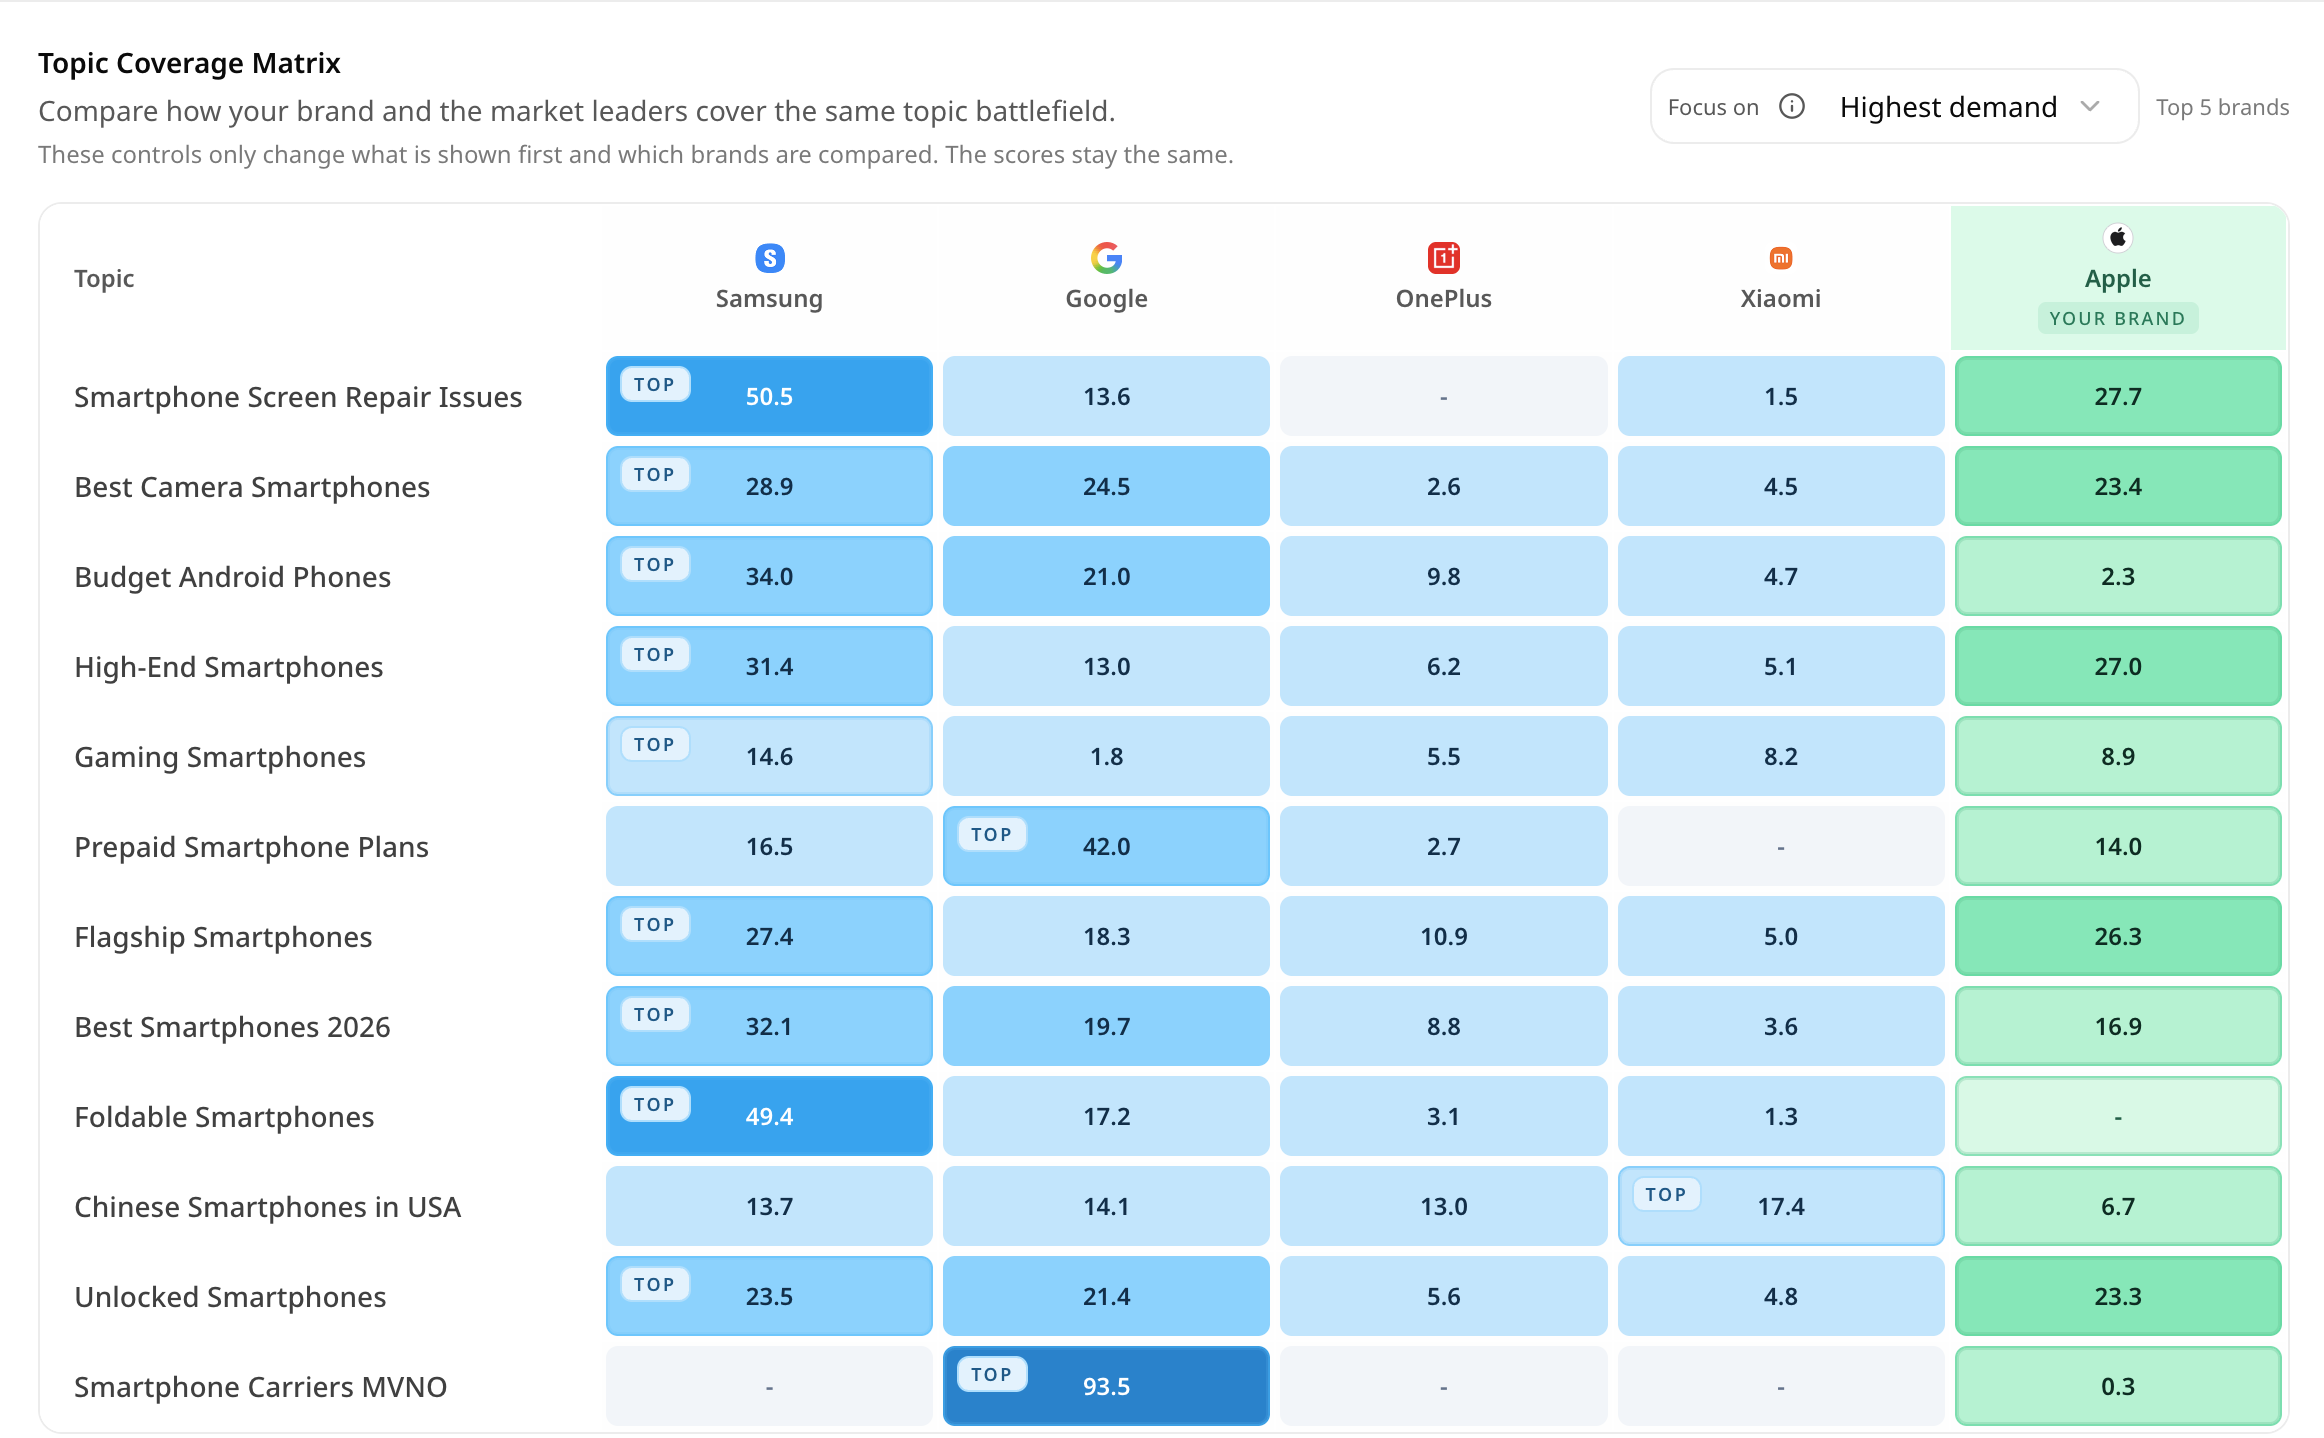Click Samsung's 50.5 score cell
Screen dimensions: 2324x1438
click(x=769, y=396)
